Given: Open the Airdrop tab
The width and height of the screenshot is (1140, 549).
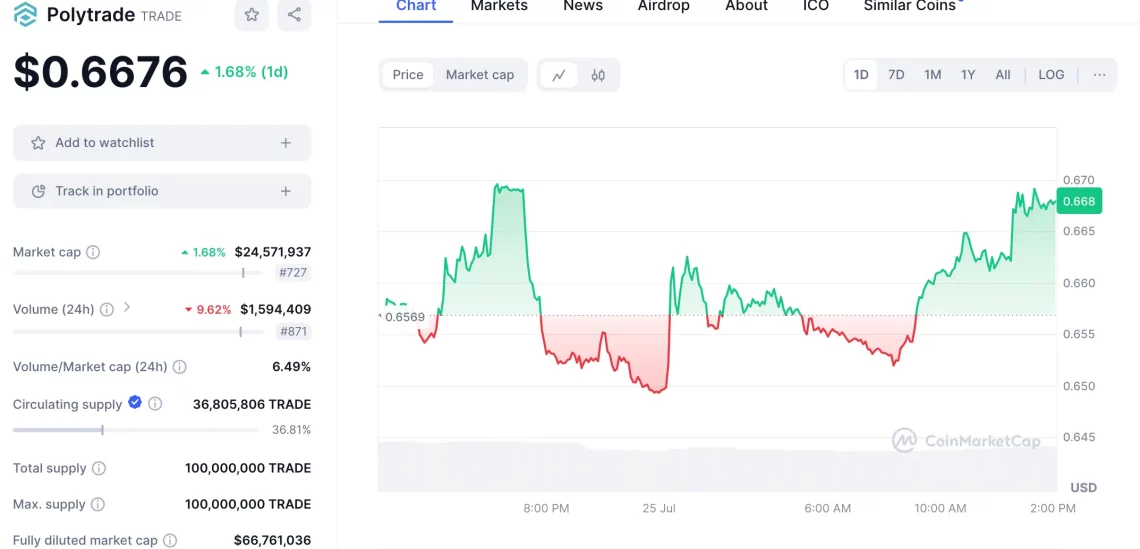Looking at the screenshot, I should click(664, 7).
